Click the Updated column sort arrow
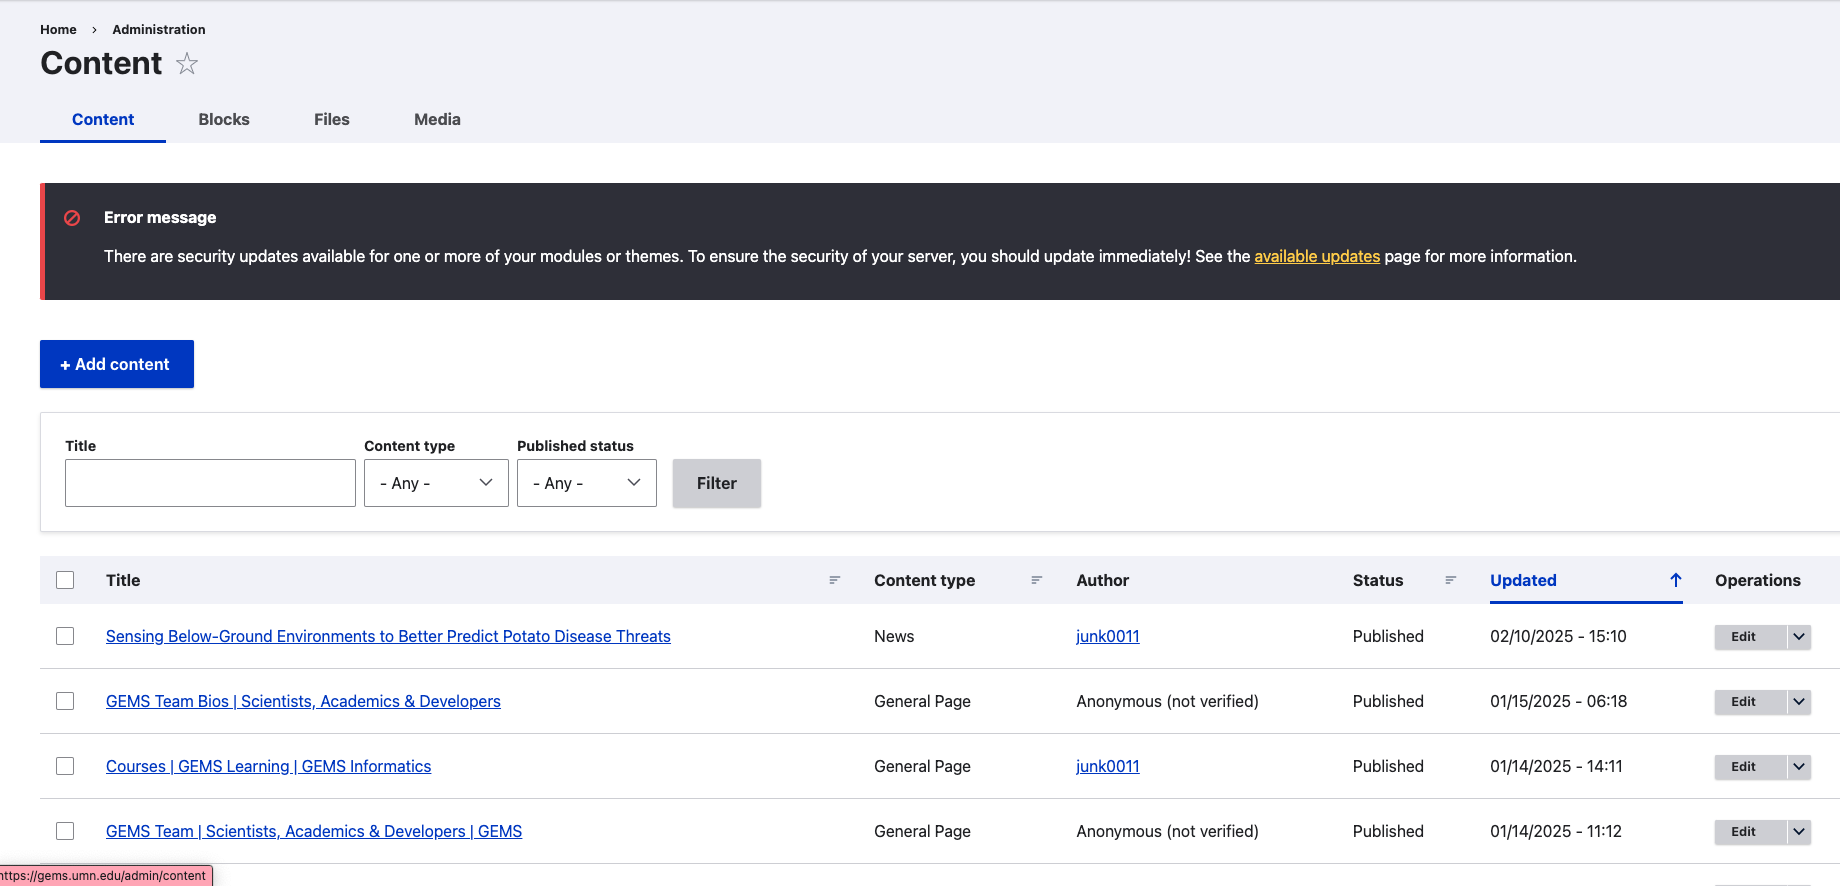This screenshot has width=1840, height=886. tap(1675, 580)
